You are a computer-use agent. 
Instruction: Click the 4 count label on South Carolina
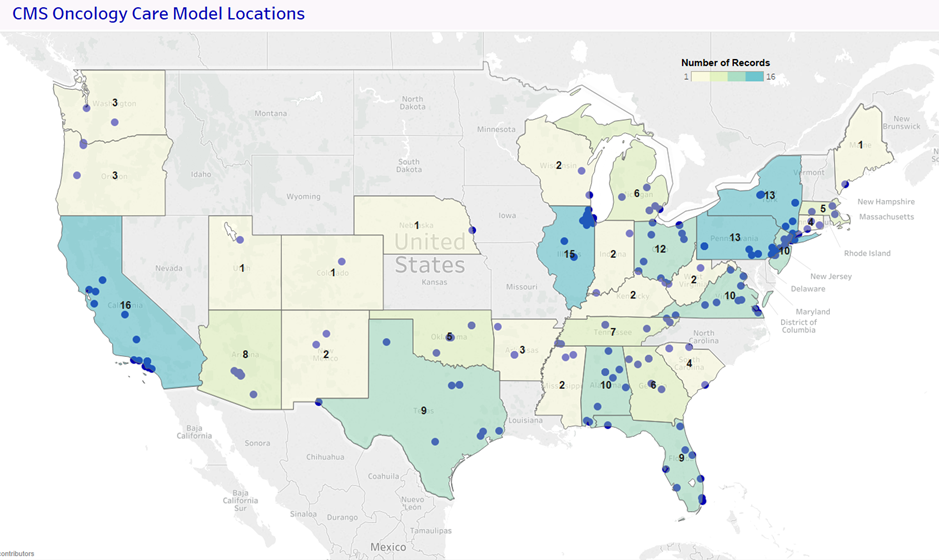pos(689,363)
